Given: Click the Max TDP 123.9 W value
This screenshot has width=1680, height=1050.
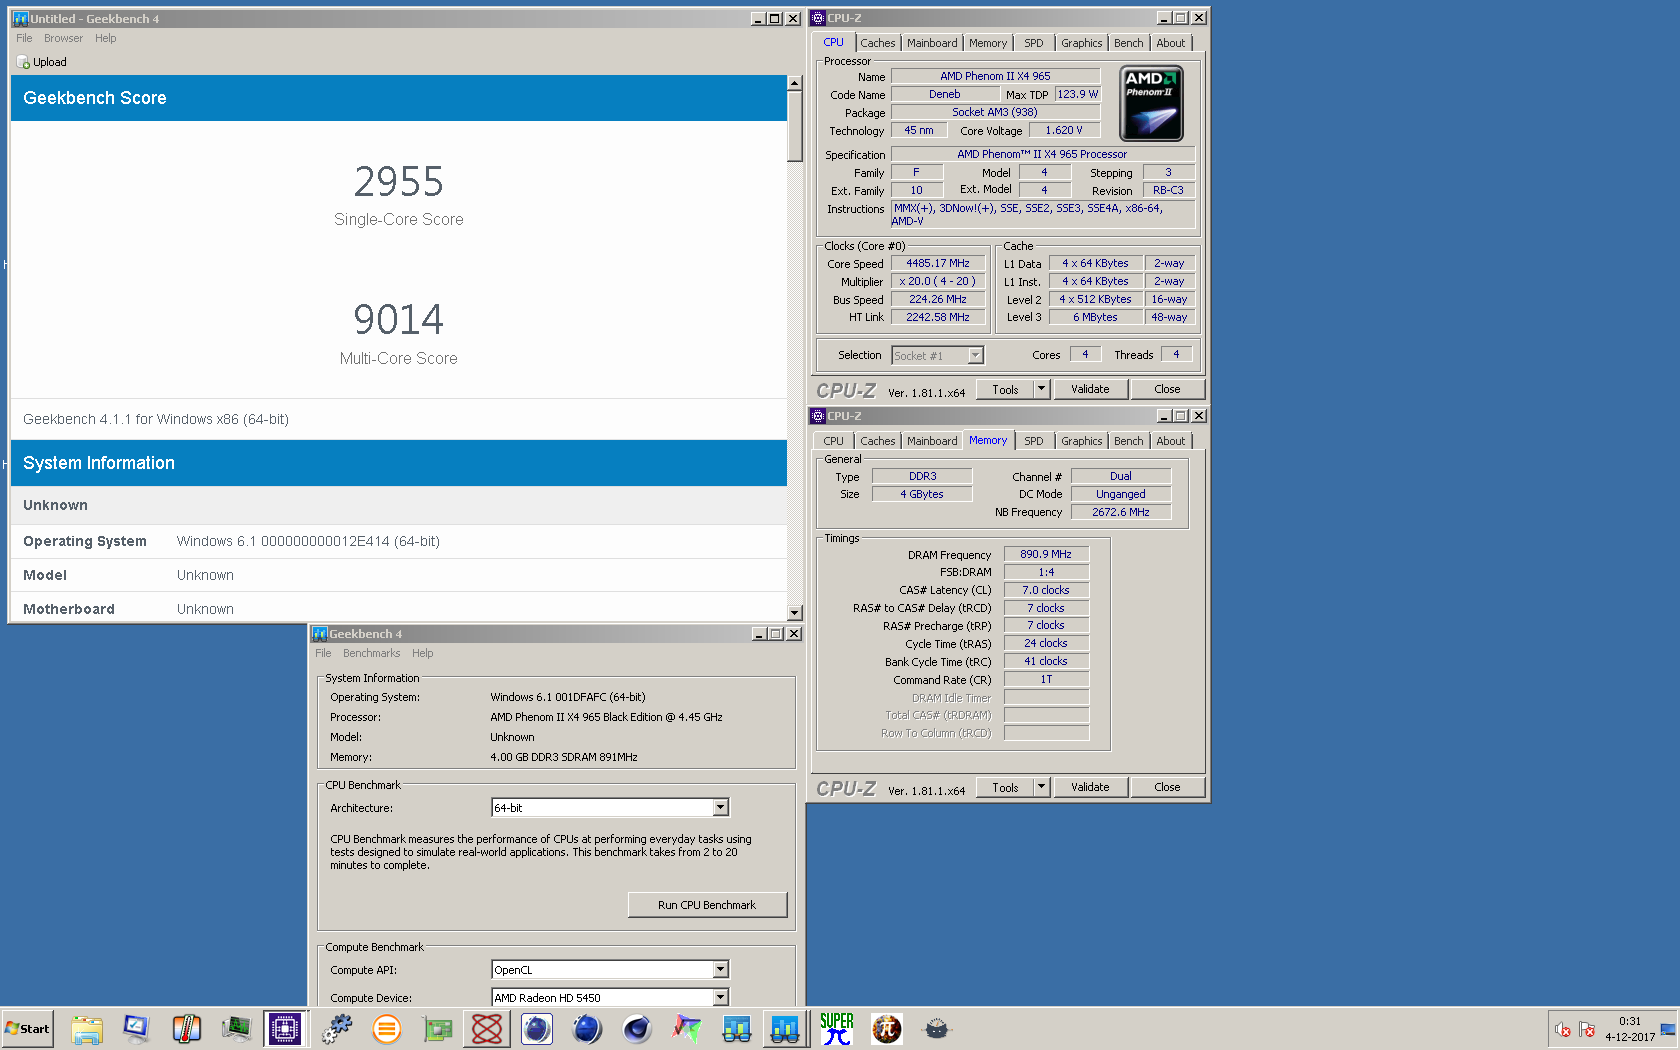Looking at the screenshot, I should point(1077,94).
